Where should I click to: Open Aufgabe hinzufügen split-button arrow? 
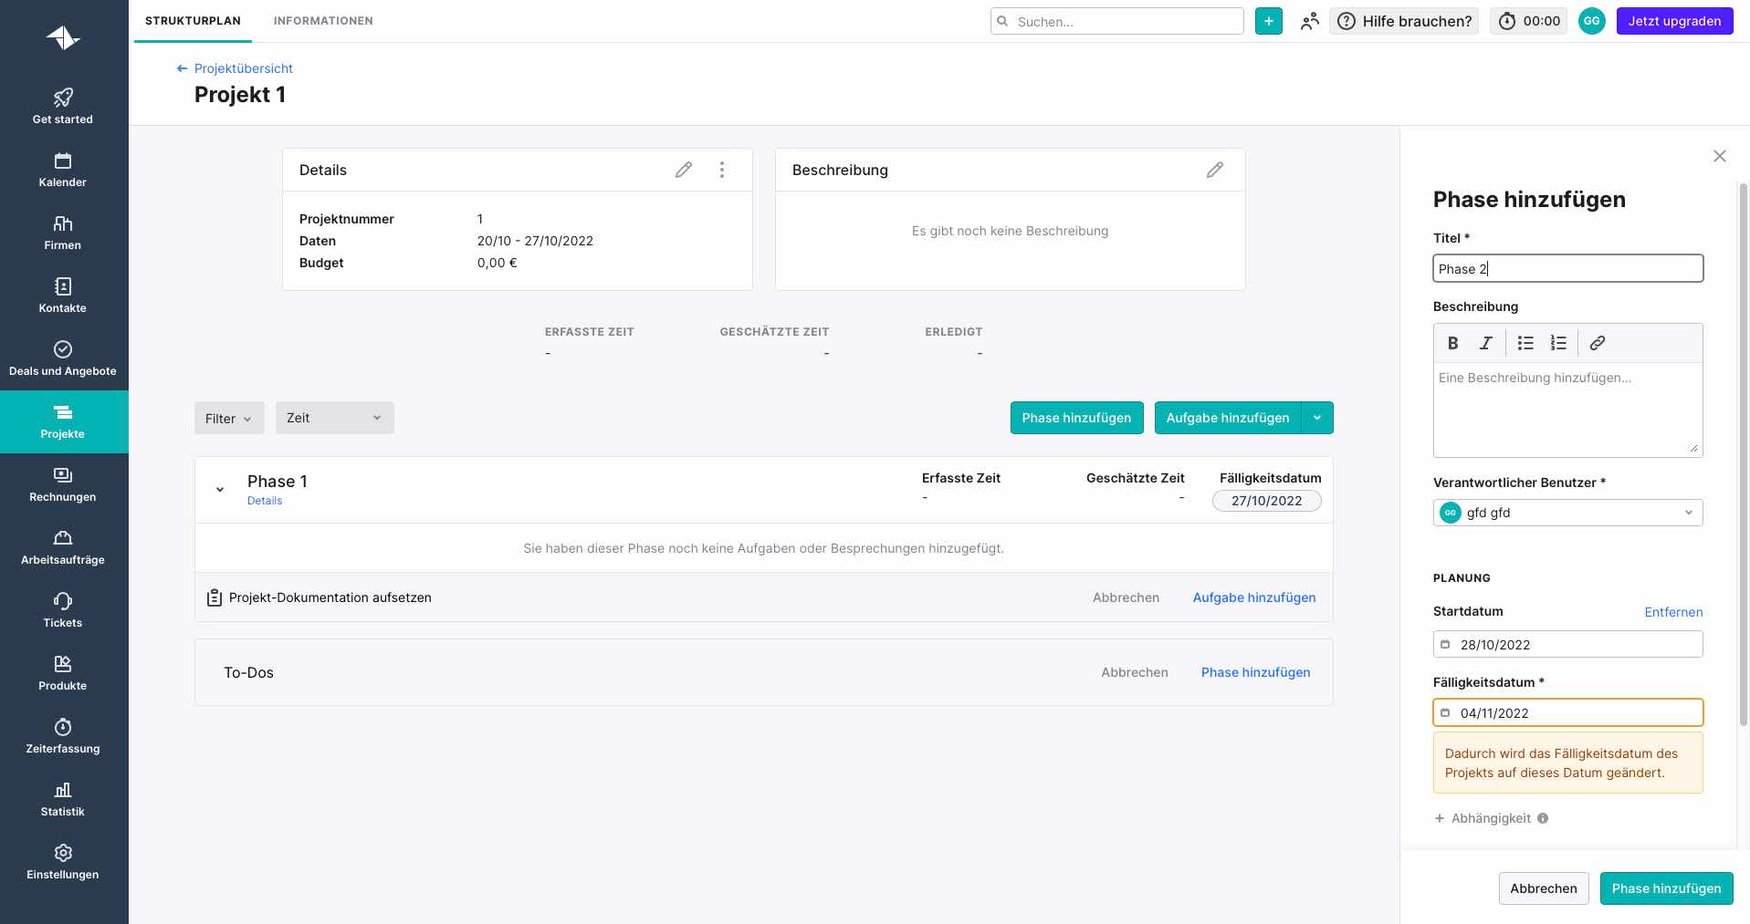click(x=1317, y=418)
